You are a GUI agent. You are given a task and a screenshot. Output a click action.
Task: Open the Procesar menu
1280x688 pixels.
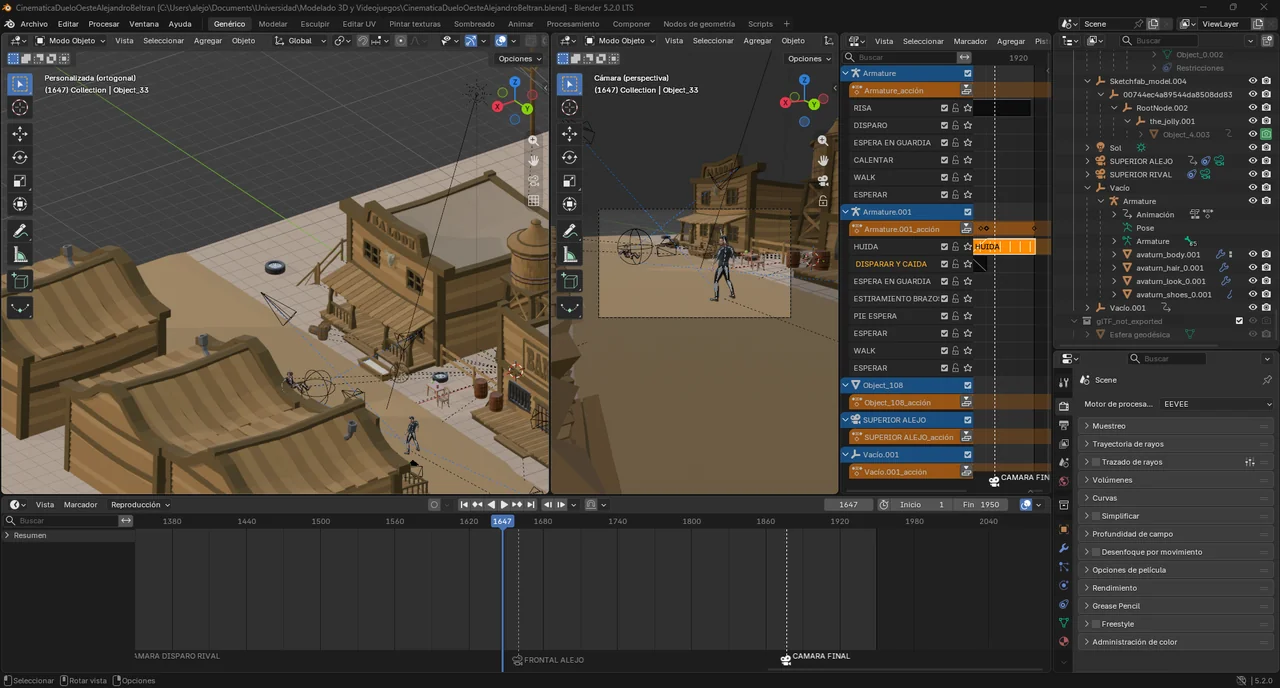point(104,24)
